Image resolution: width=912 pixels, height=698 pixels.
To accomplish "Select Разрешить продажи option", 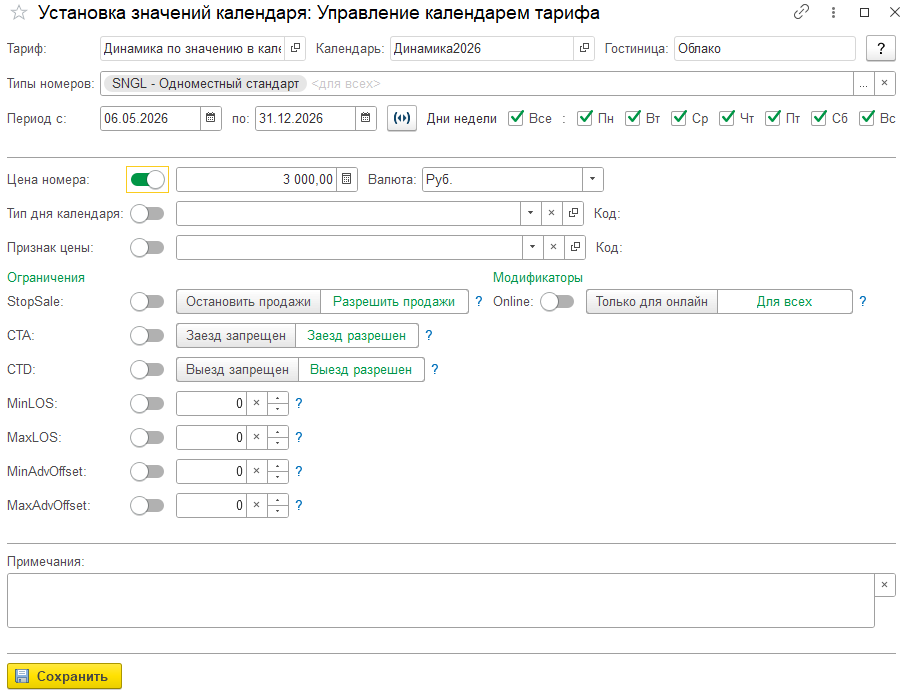I will coord(394,301).
